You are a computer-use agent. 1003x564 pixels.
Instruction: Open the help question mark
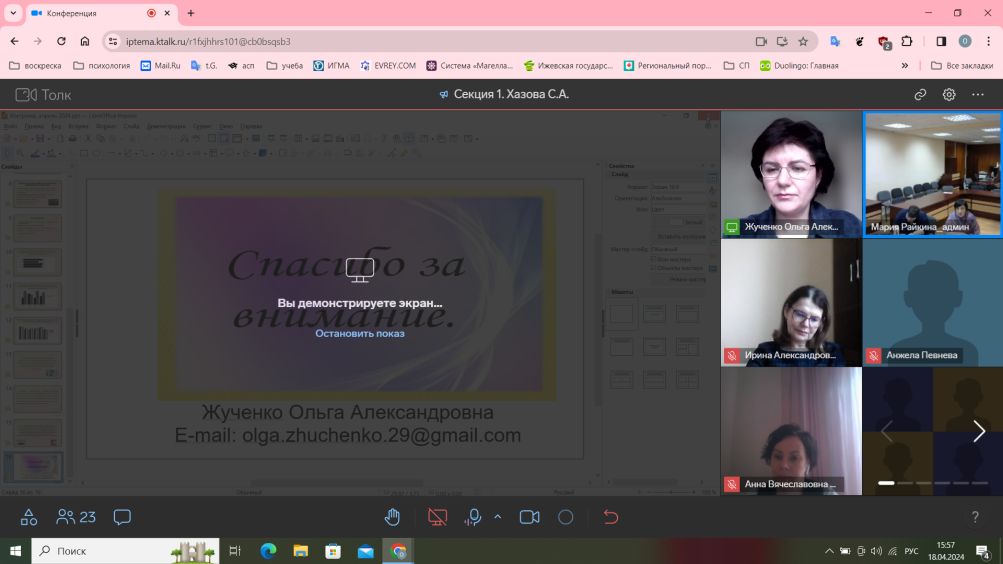975,517
